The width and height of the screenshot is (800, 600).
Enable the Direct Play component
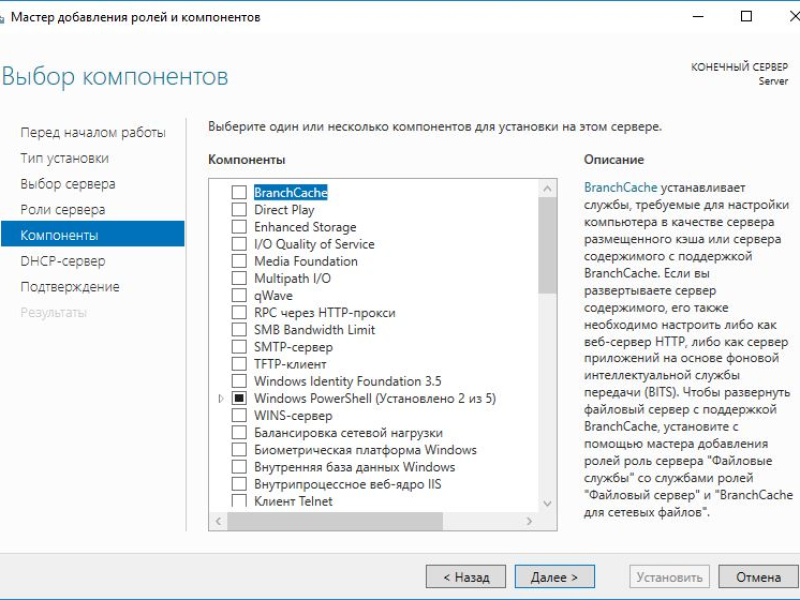239,210
